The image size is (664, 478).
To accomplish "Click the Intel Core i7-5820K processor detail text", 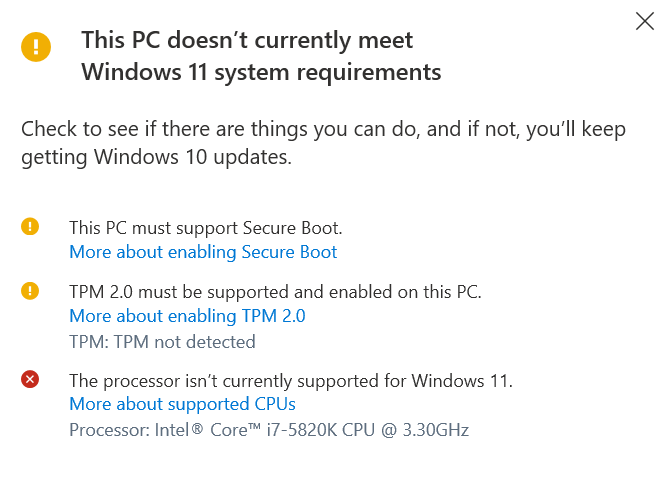I will coord(269,430).
